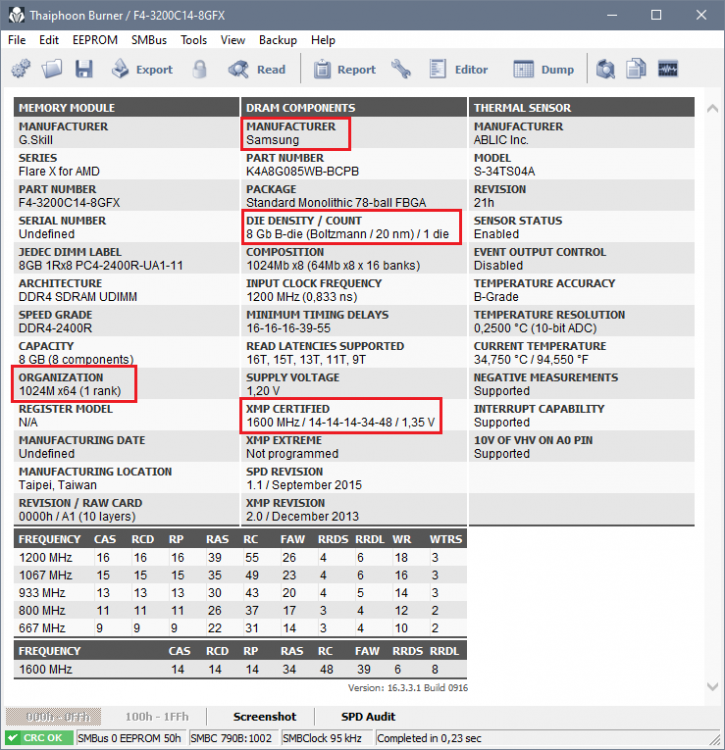Viewport: 725px width, 750px height.
Task: Click the Samsung manufacturer value
Action: tap(273, 140)
